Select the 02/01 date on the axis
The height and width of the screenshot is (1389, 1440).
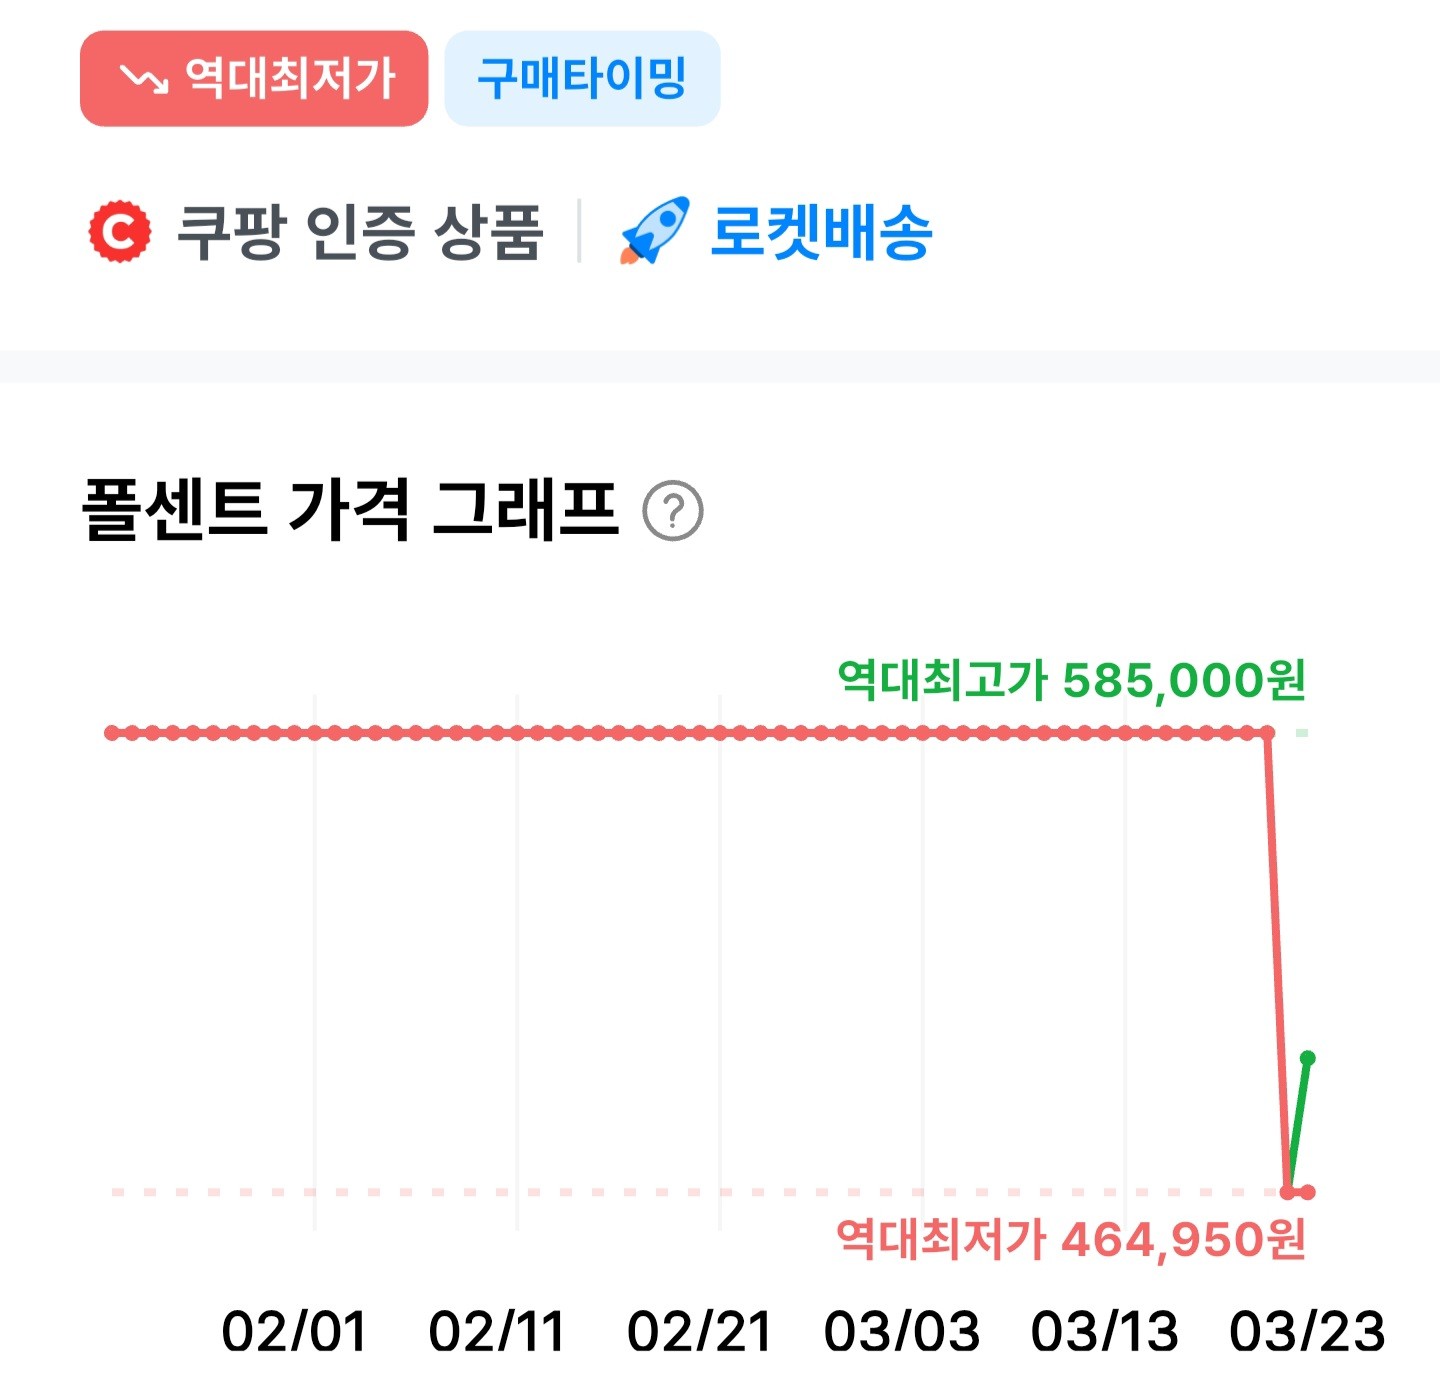294,1332
